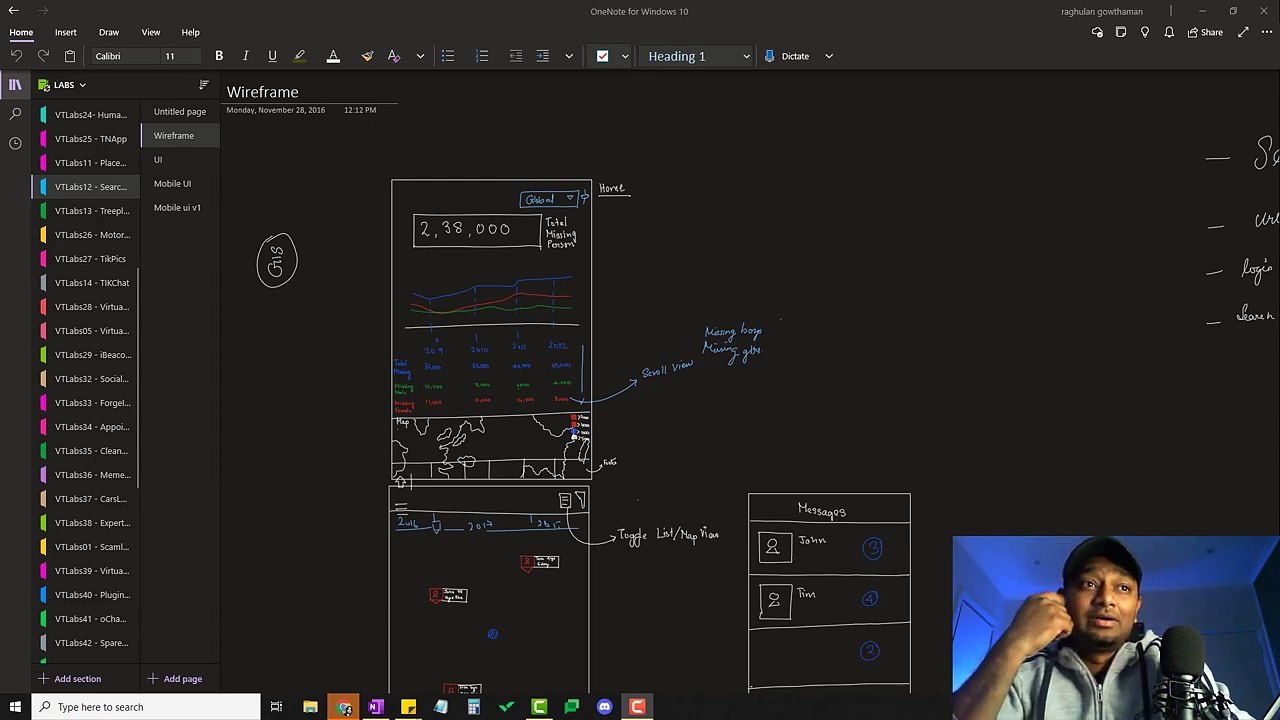
Task: Click the lightbulb tell-me icon
Action: 1145,32
